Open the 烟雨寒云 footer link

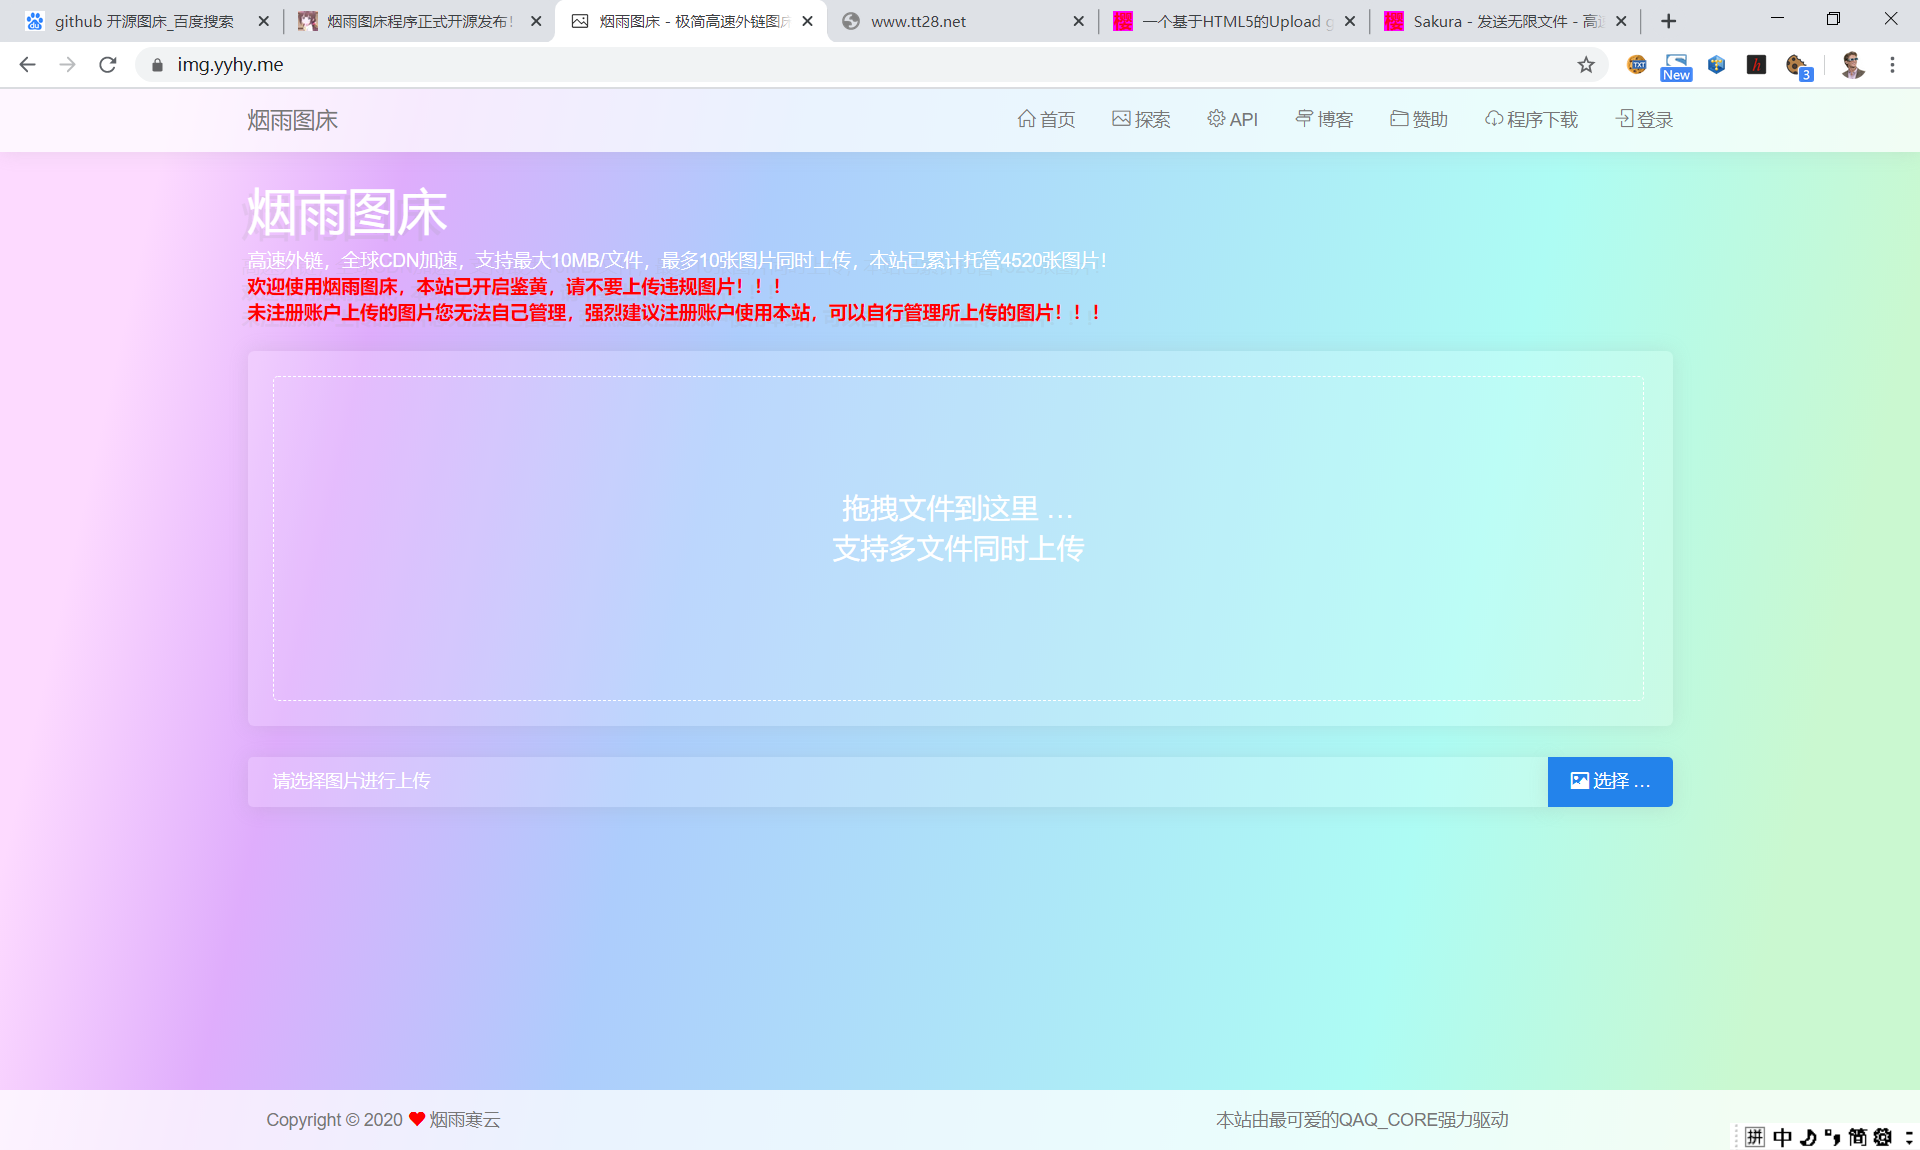pyautogui.click(x=465, y=1120)
